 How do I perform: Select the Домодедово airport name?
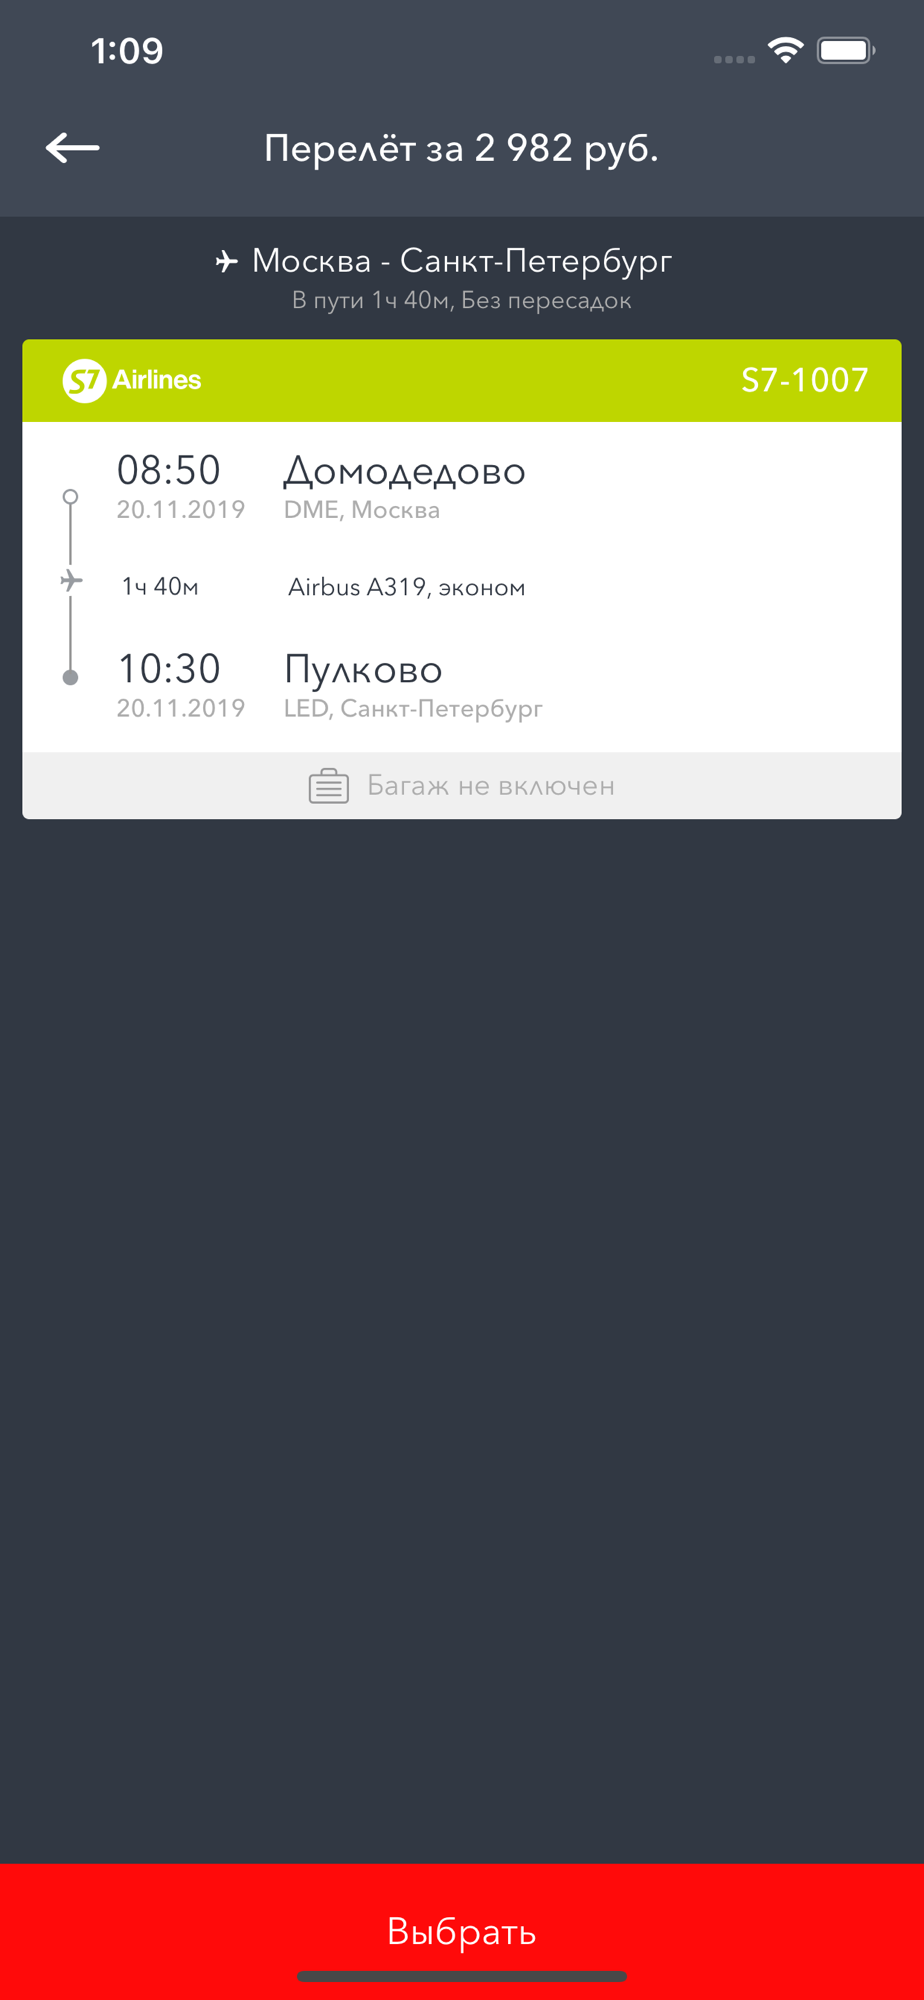[404, 471]
